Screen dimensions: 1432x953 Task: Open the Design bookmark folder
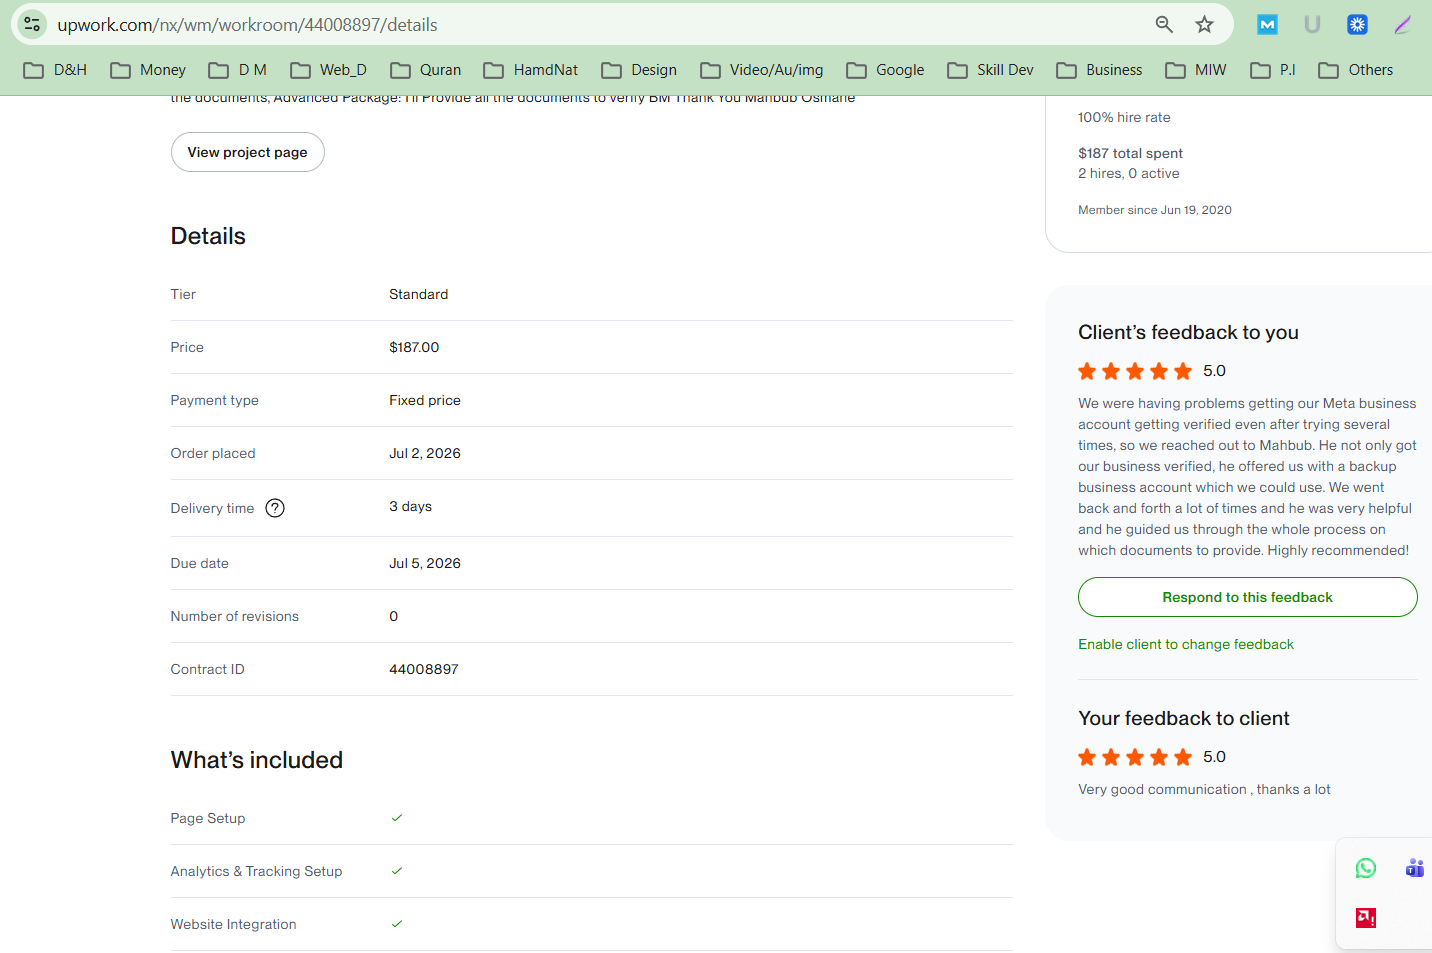tap(640, 70)
